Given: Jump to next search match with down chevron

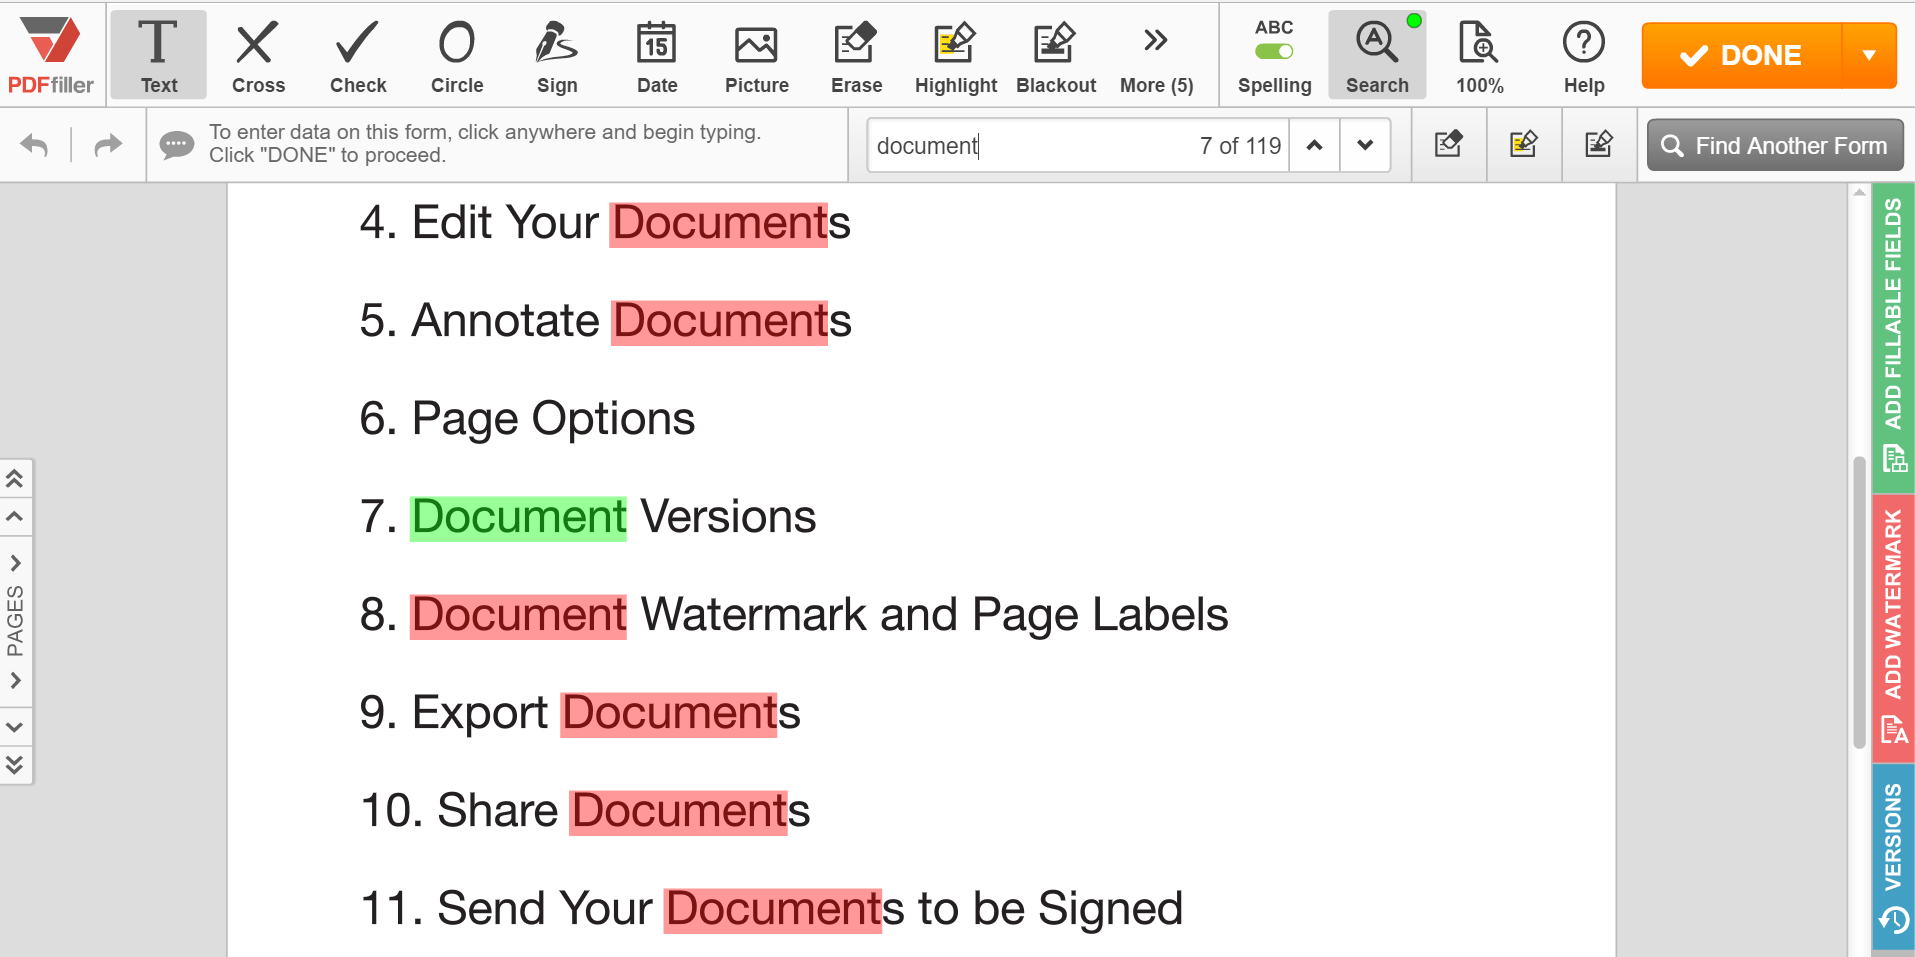Looking at the screenshot, I should pos(1365,145).
